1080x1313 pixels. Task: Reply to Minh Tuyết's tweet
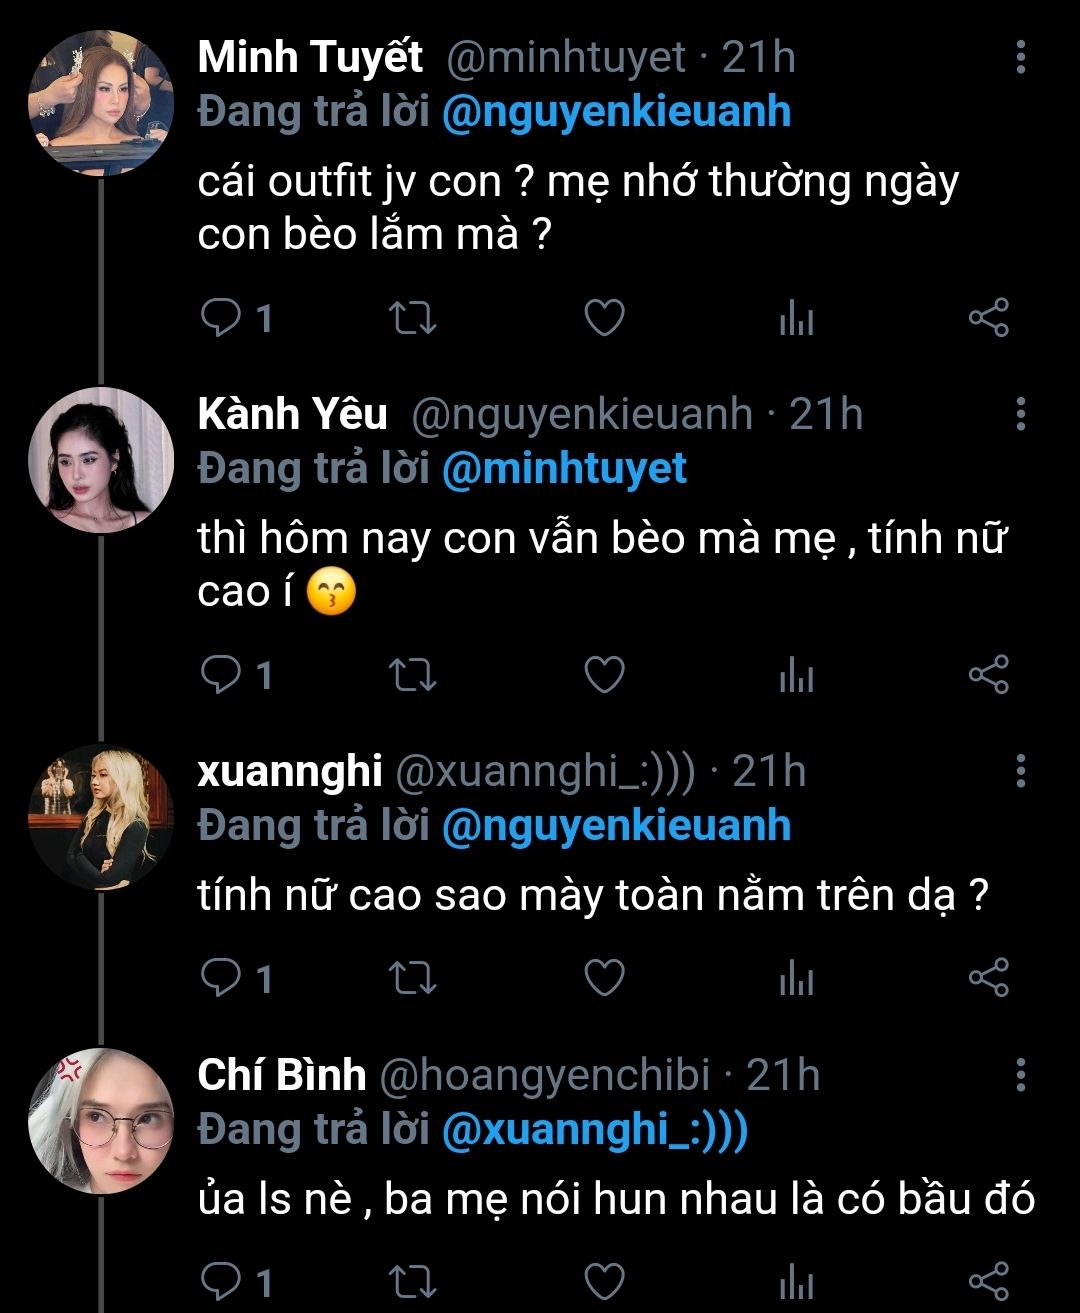221,319
